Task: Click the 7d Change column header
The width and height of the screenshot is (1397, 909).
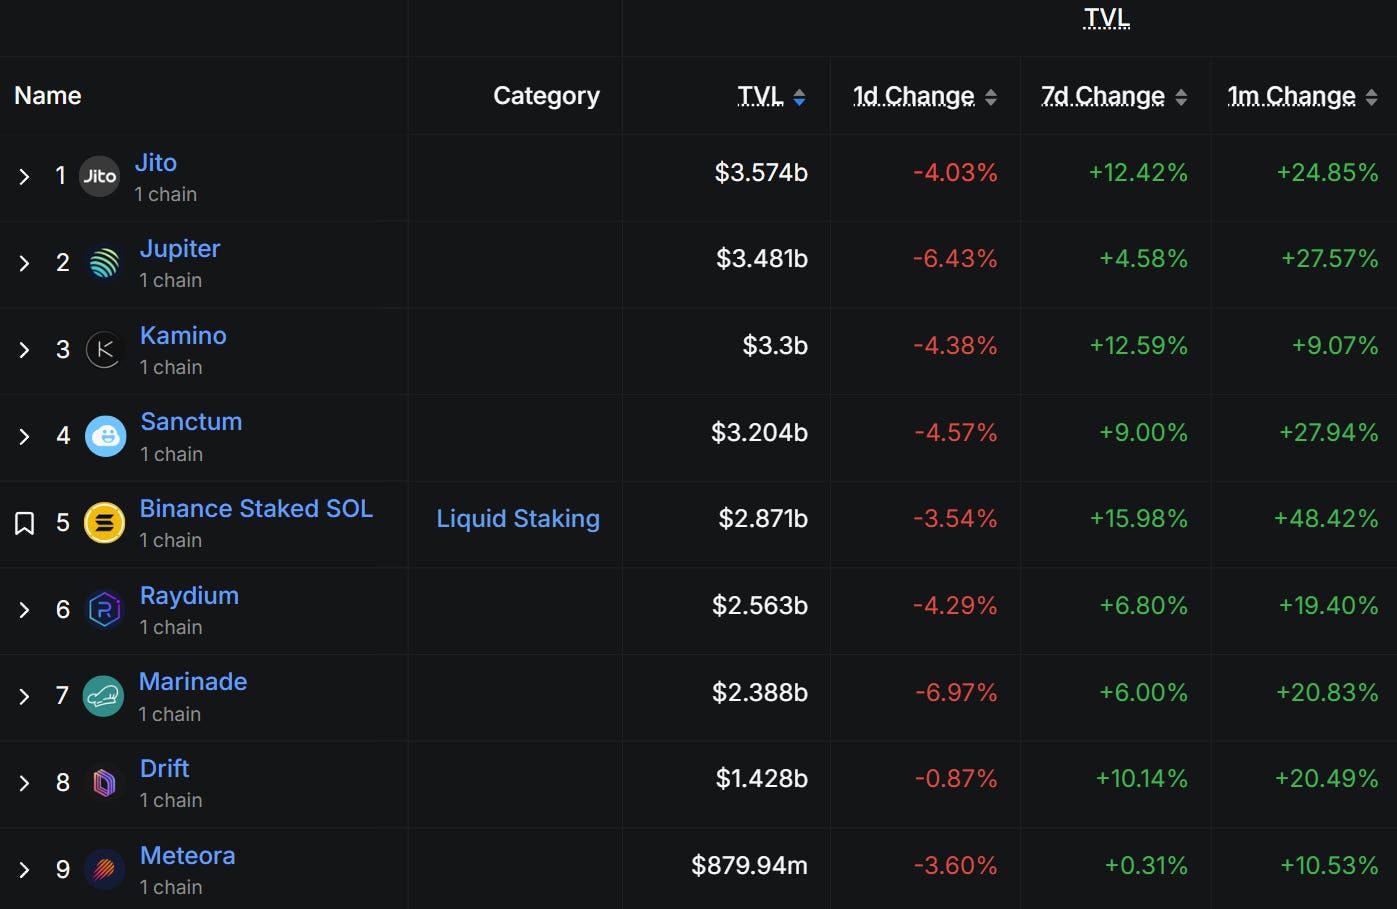Action: coord(1103,96)
